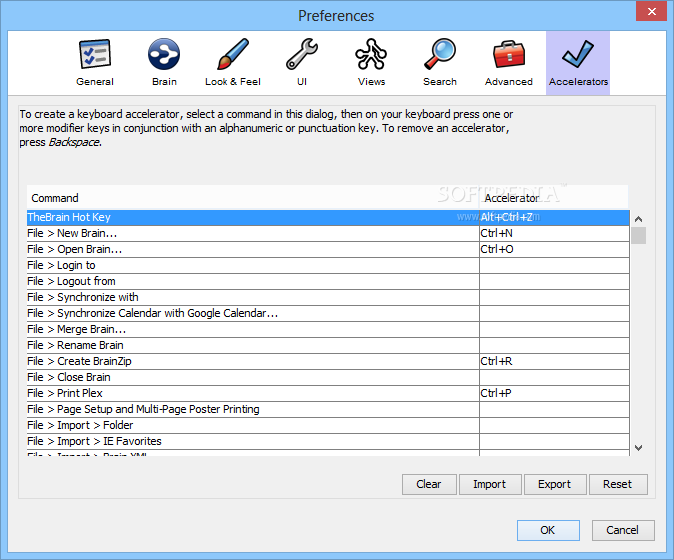Image resolution: width=674 pixels, height=560 pixels.
Task: Click the command list scrollbar thumb
Action: (x=638, y=236)
